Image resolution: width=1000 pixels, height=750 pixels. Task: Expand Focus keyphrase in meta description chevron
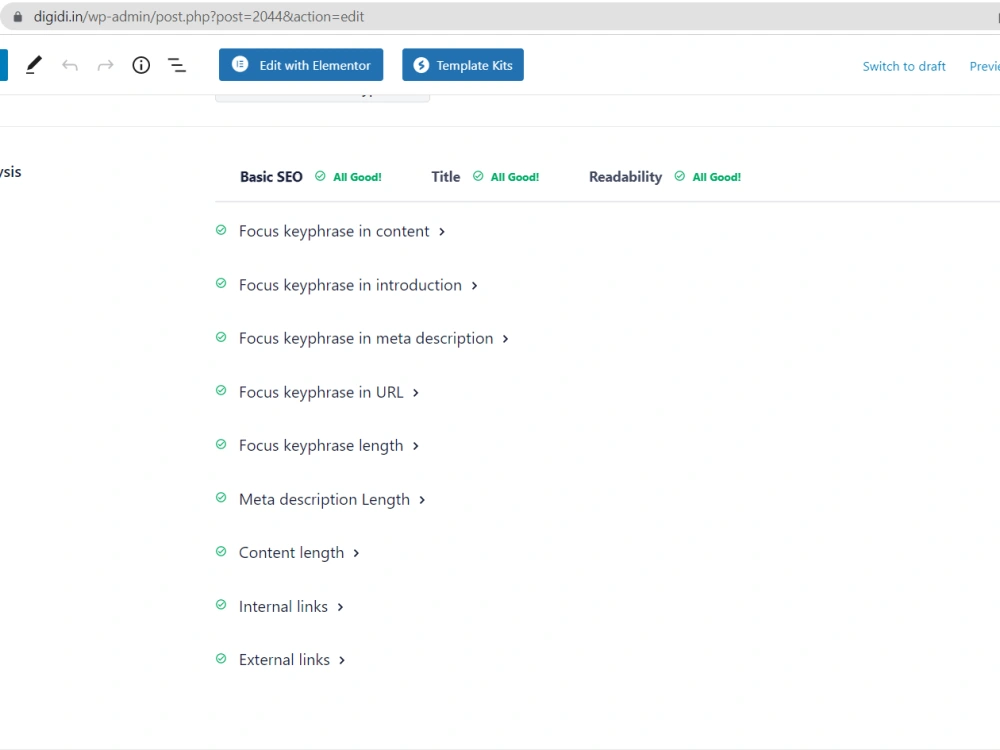point(505,339)
